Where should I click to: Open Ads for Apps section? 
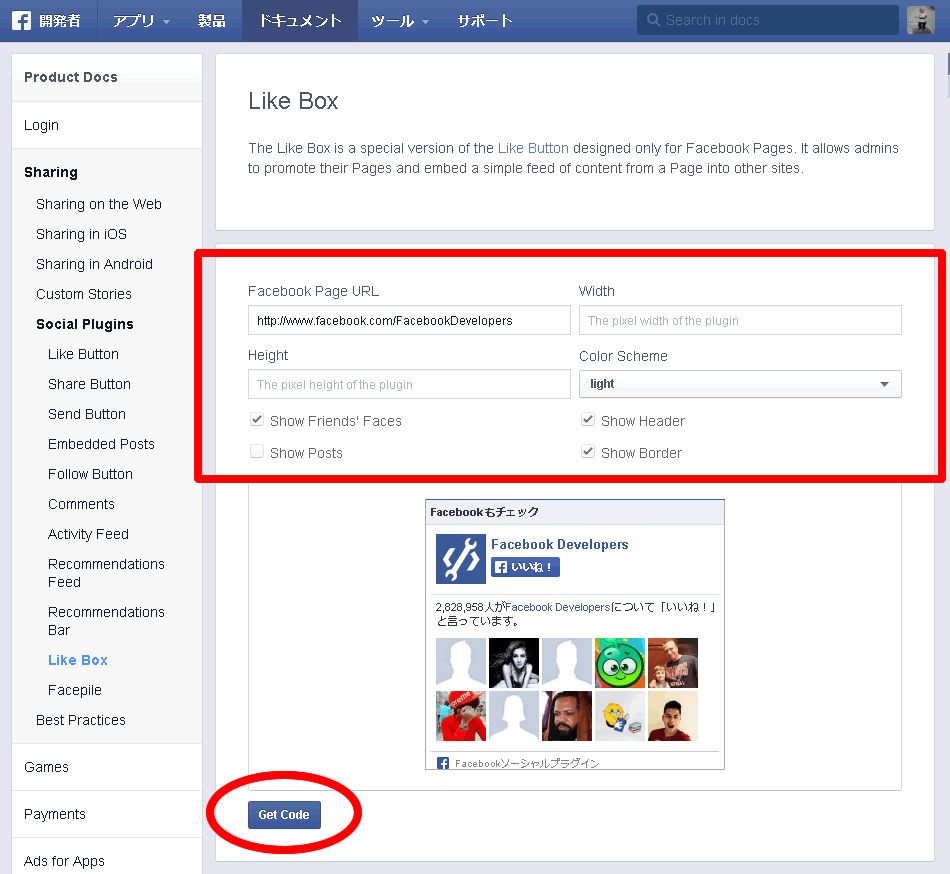click(64, 861)
